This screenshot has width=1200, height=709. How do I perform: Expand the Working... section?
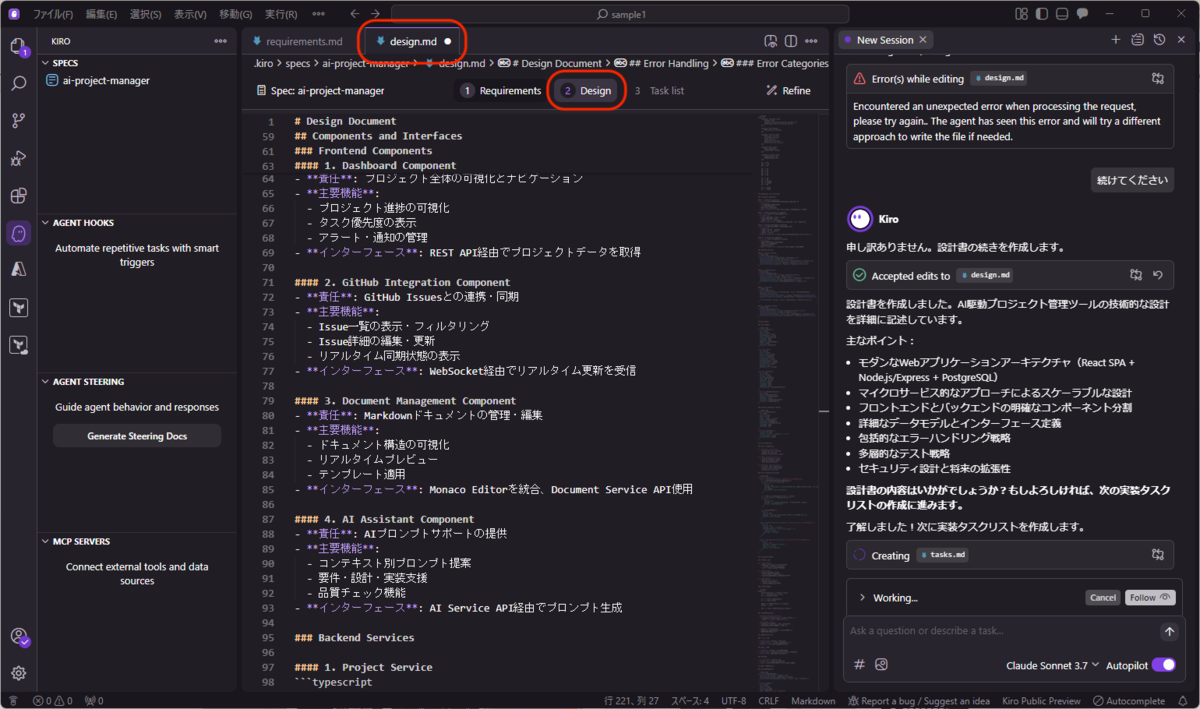click(862, 598)
